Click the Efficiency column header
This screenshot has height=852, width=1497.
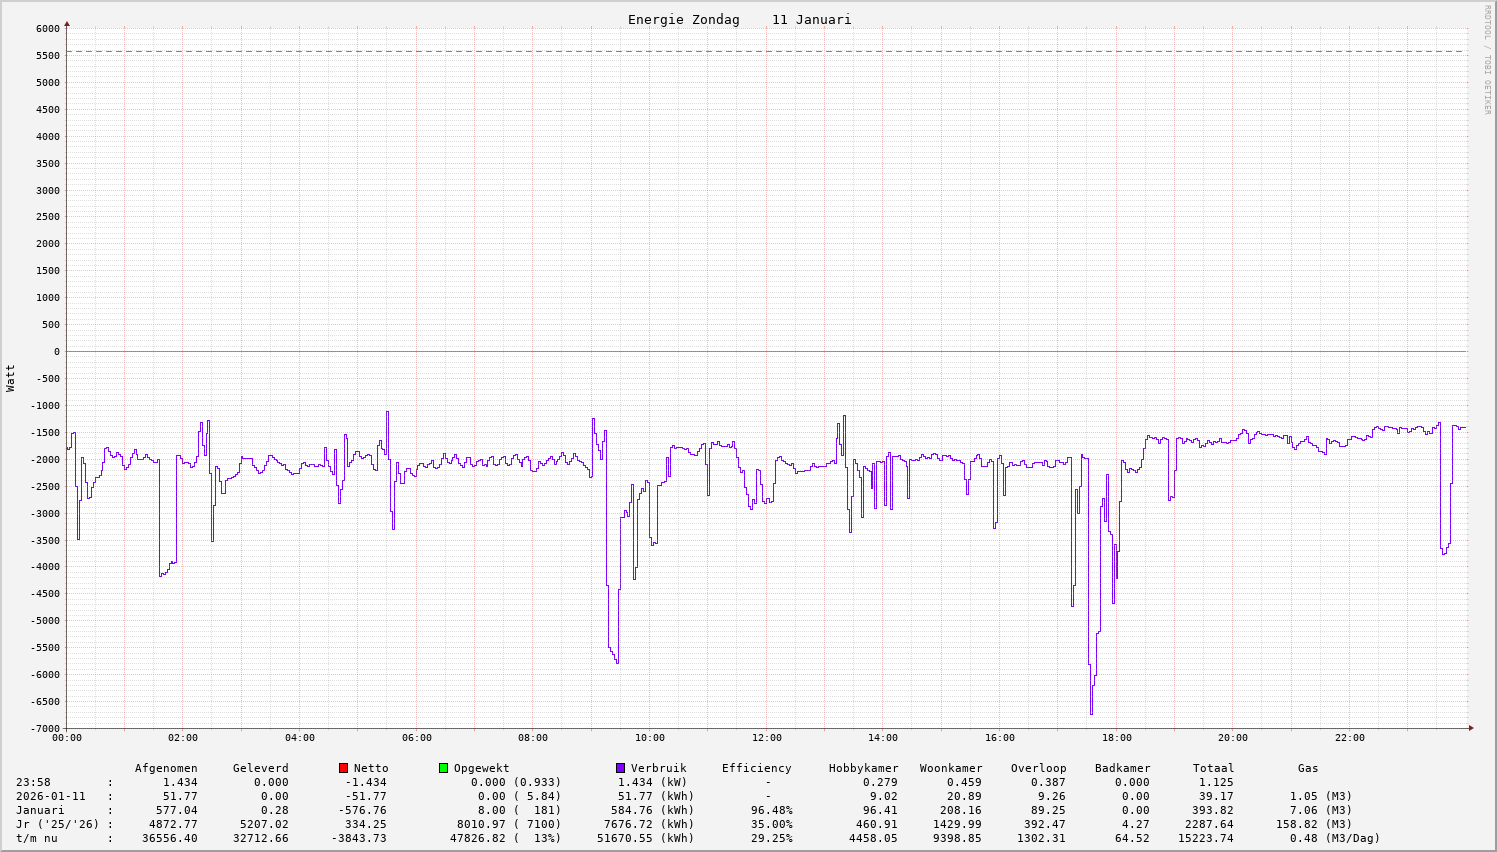point(756,769)
